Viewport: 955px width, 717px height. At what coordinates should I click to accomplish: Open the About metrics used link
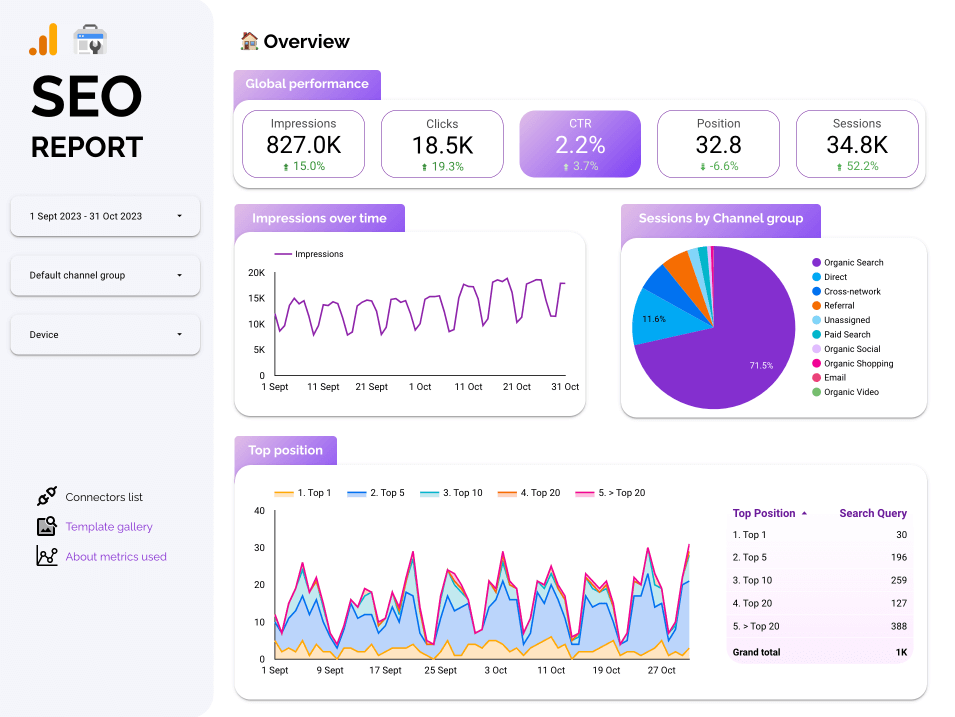(116, 557)
